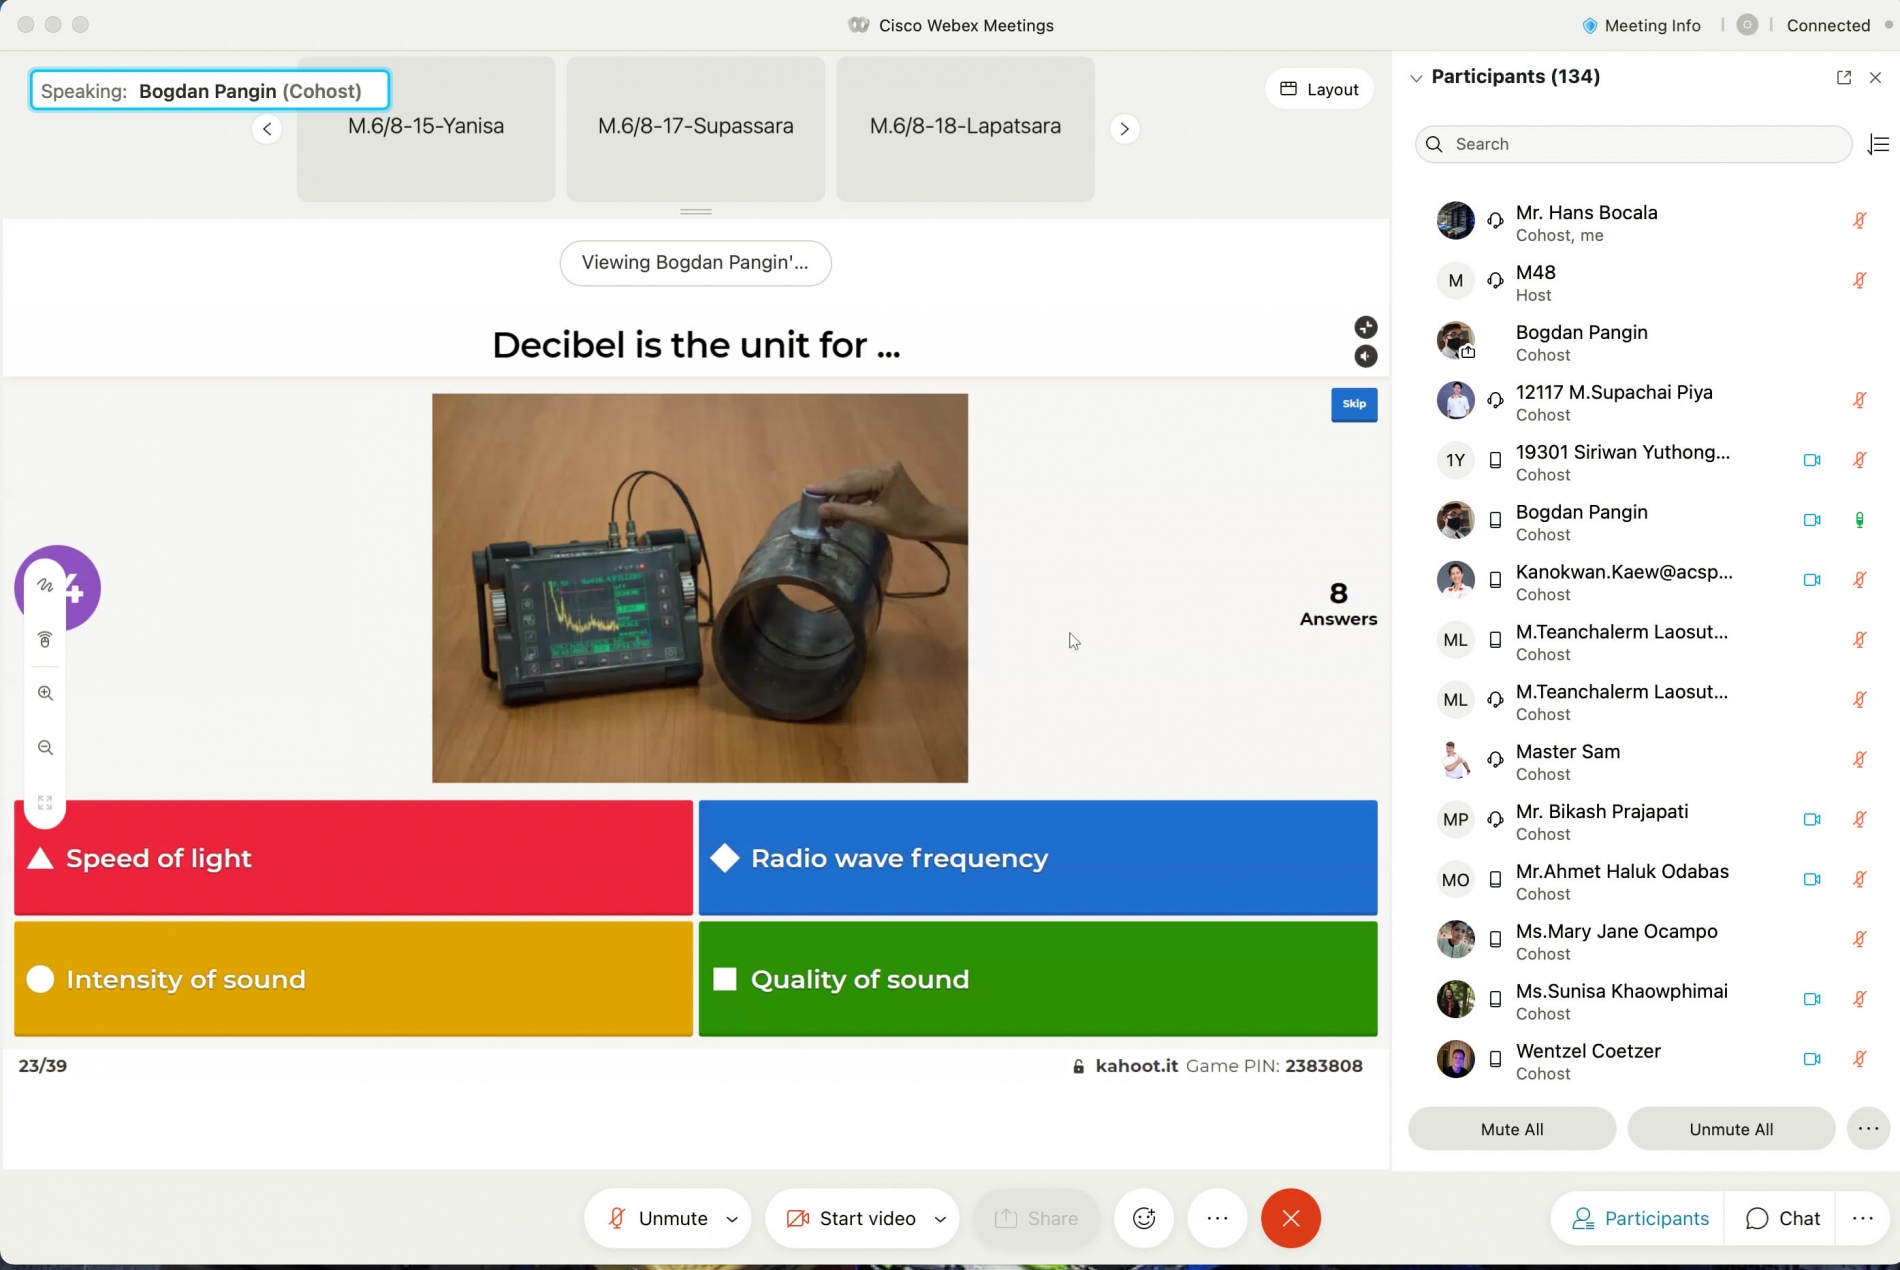This screenshot has height=1270, width=1900.
Task: Open the reactions smiley button
Action: pos(1144,1218)
